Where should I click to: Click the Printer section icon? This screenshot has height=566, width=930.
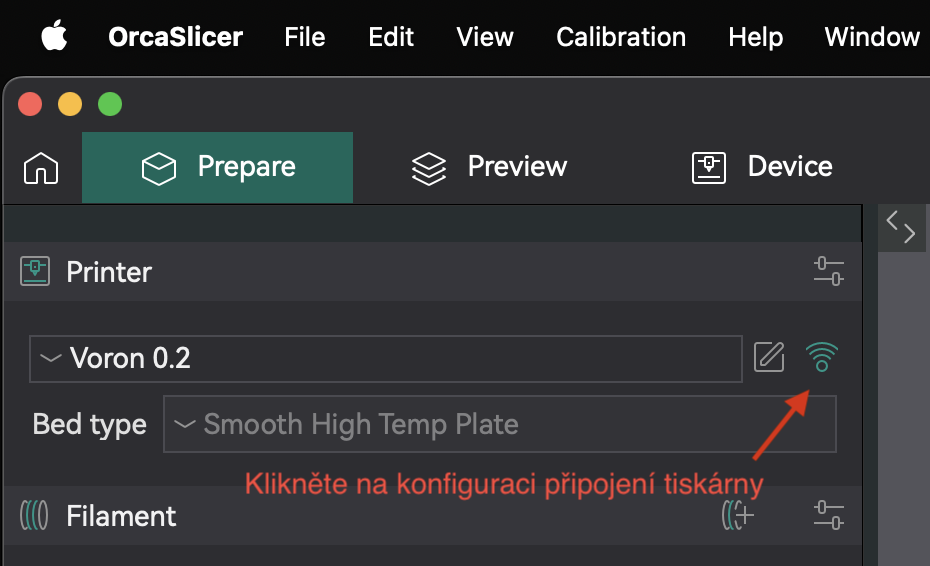pos(35,271)
